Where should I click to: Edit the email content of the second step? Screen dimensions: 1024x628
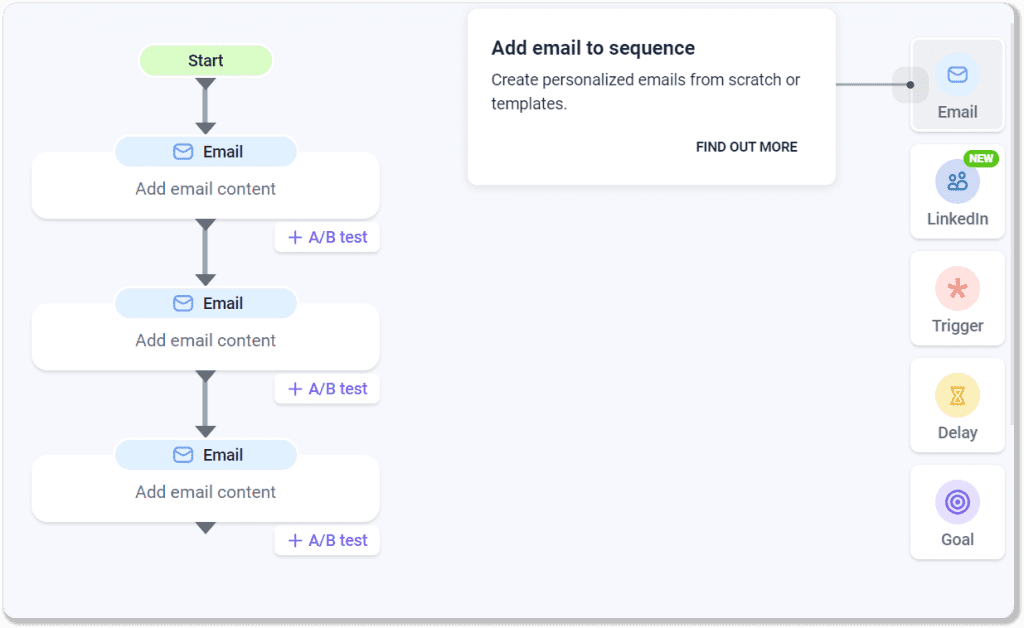(205, 340)
